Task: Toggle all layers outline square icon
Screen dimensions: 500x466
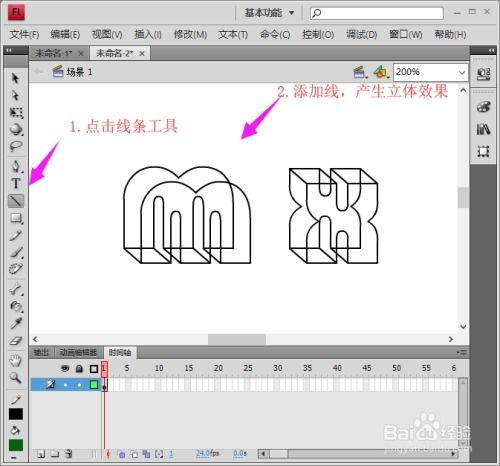Action: pyautogui.click(x=94, y=369)
